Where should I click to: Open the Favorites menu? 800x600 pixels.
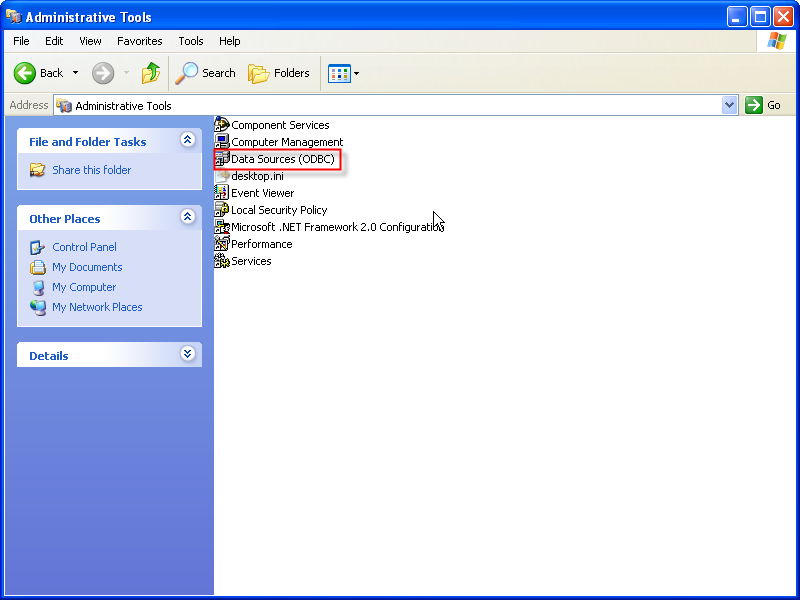pos(139,41)
